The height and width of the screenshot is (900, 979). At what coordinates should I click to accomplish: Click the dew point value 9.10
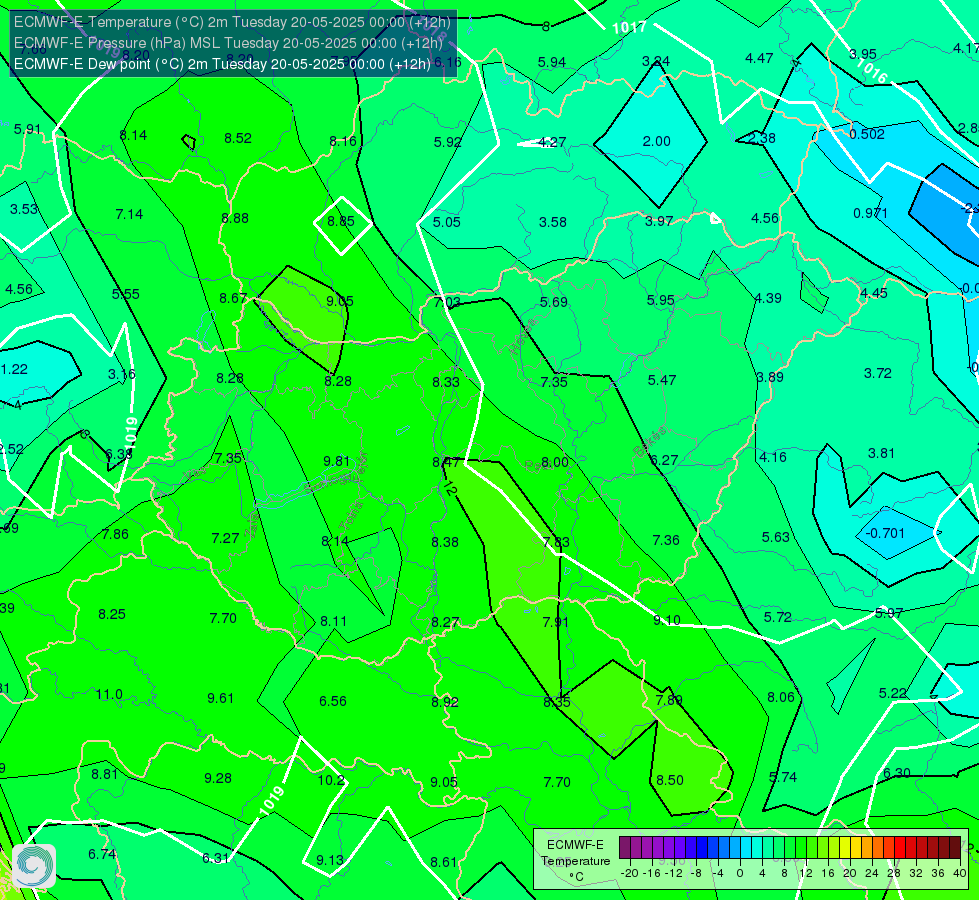click(x=667, y=620)
